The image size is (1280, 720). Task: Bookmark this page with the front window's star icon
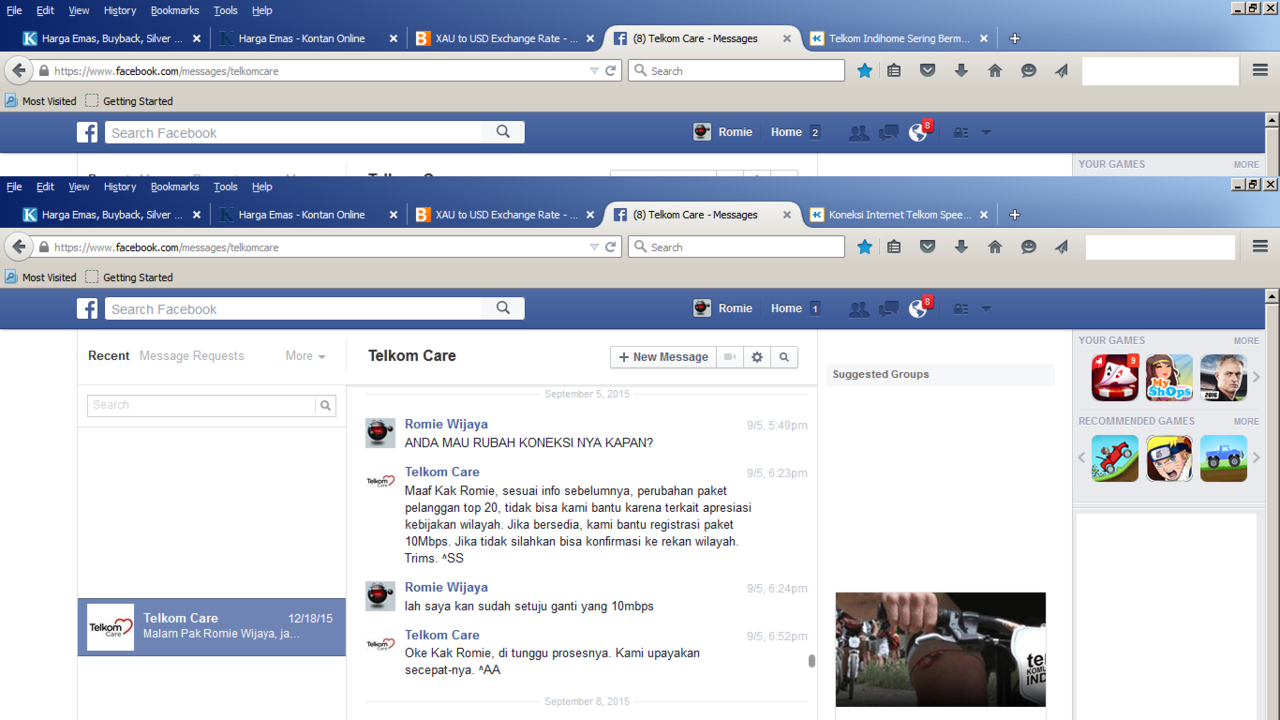coord(865,247)
